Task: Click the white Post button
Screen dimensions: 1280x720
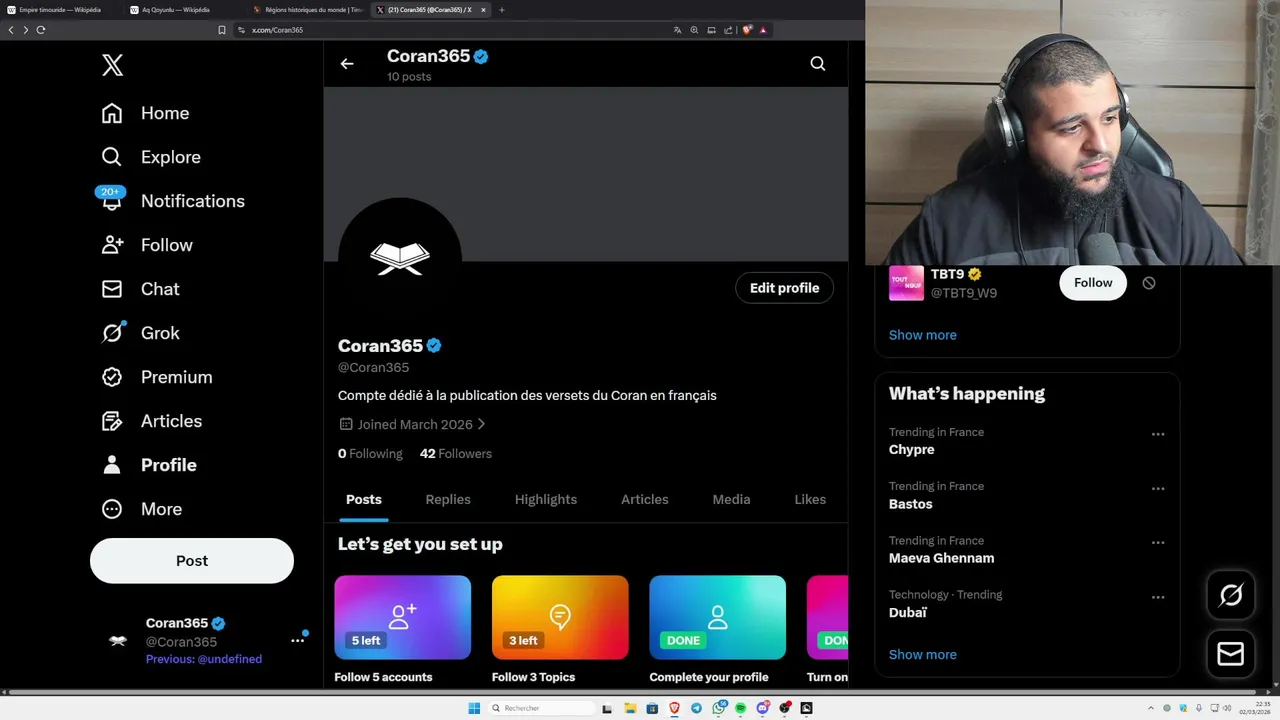Action: pyautogui.click(x=192, y=561)
